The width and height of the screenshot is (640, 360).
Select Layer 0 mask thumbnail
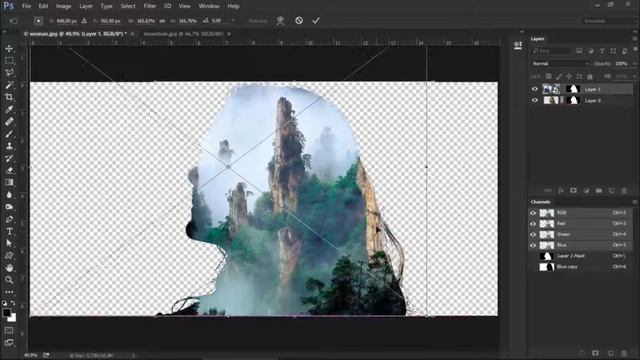click(573, 100)
